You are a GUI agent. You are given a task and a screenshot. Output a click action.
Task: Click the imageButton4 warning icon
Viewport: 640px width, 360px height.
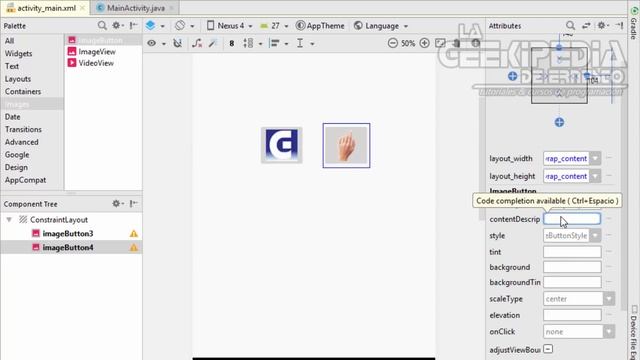point(133,247)
